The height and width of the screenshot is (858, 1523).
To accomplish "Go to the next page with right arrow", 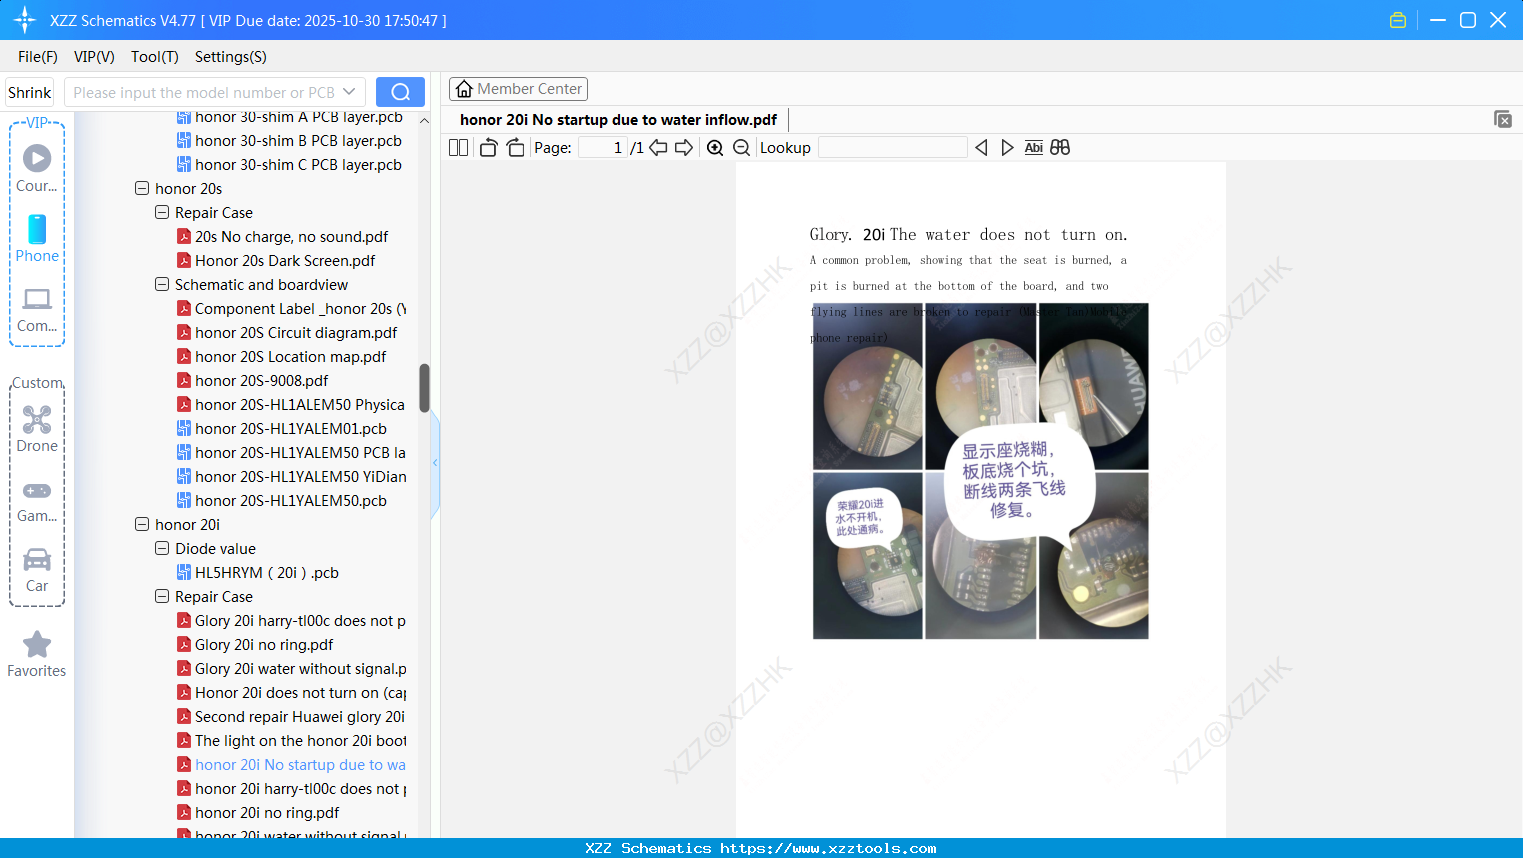I will click(x=684, y=148).
